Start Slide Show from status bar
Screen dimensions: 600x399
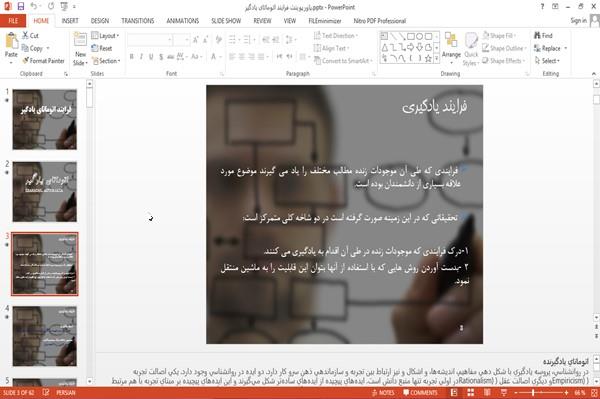tap(504, 393)
